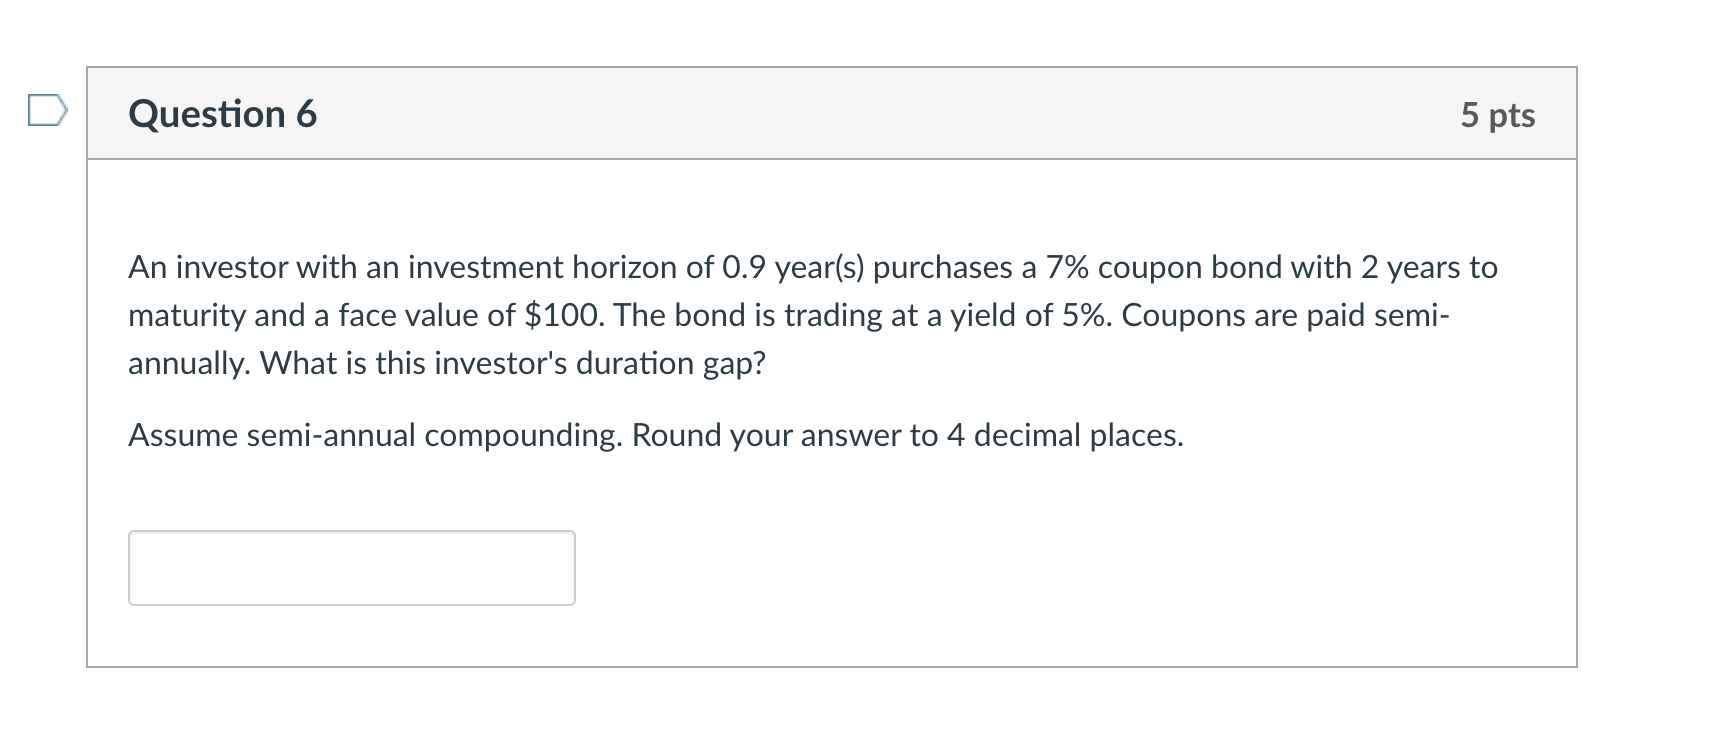Click the "Coupons are paid" phrase
The height and width of the screenshot is (743, 1714).
coord(1243,315)
